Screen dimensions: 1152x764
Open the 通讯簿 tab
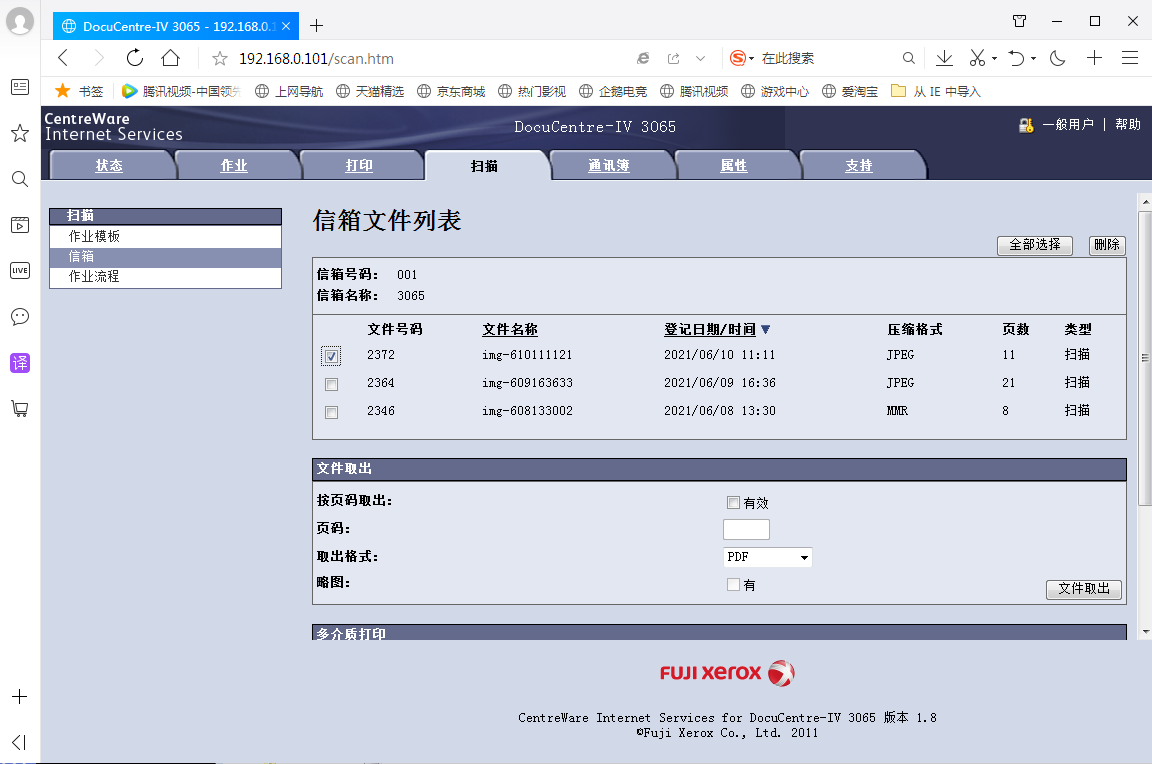tap(609, 166)
